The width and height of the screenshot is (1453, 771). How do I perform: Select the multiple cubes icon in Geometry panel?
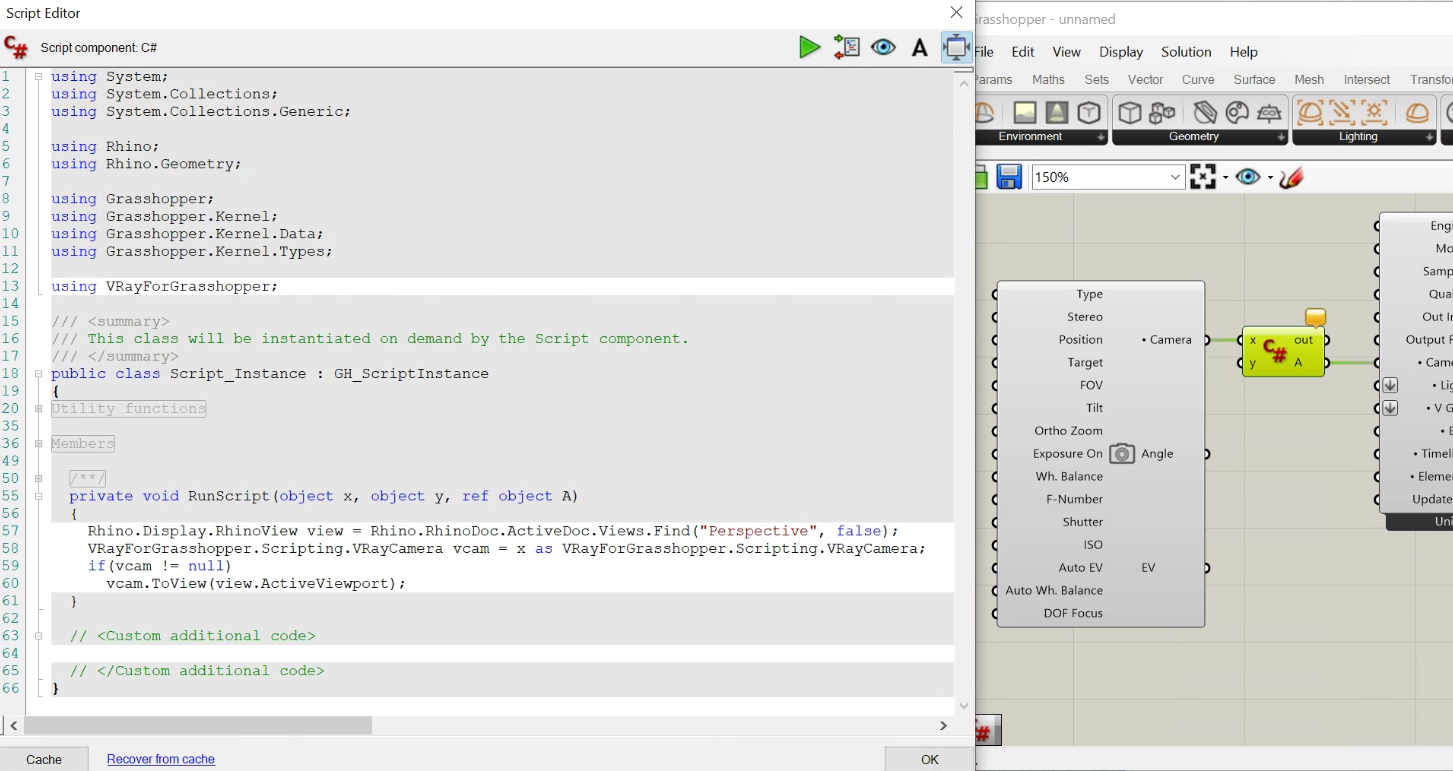(1162, 112)
